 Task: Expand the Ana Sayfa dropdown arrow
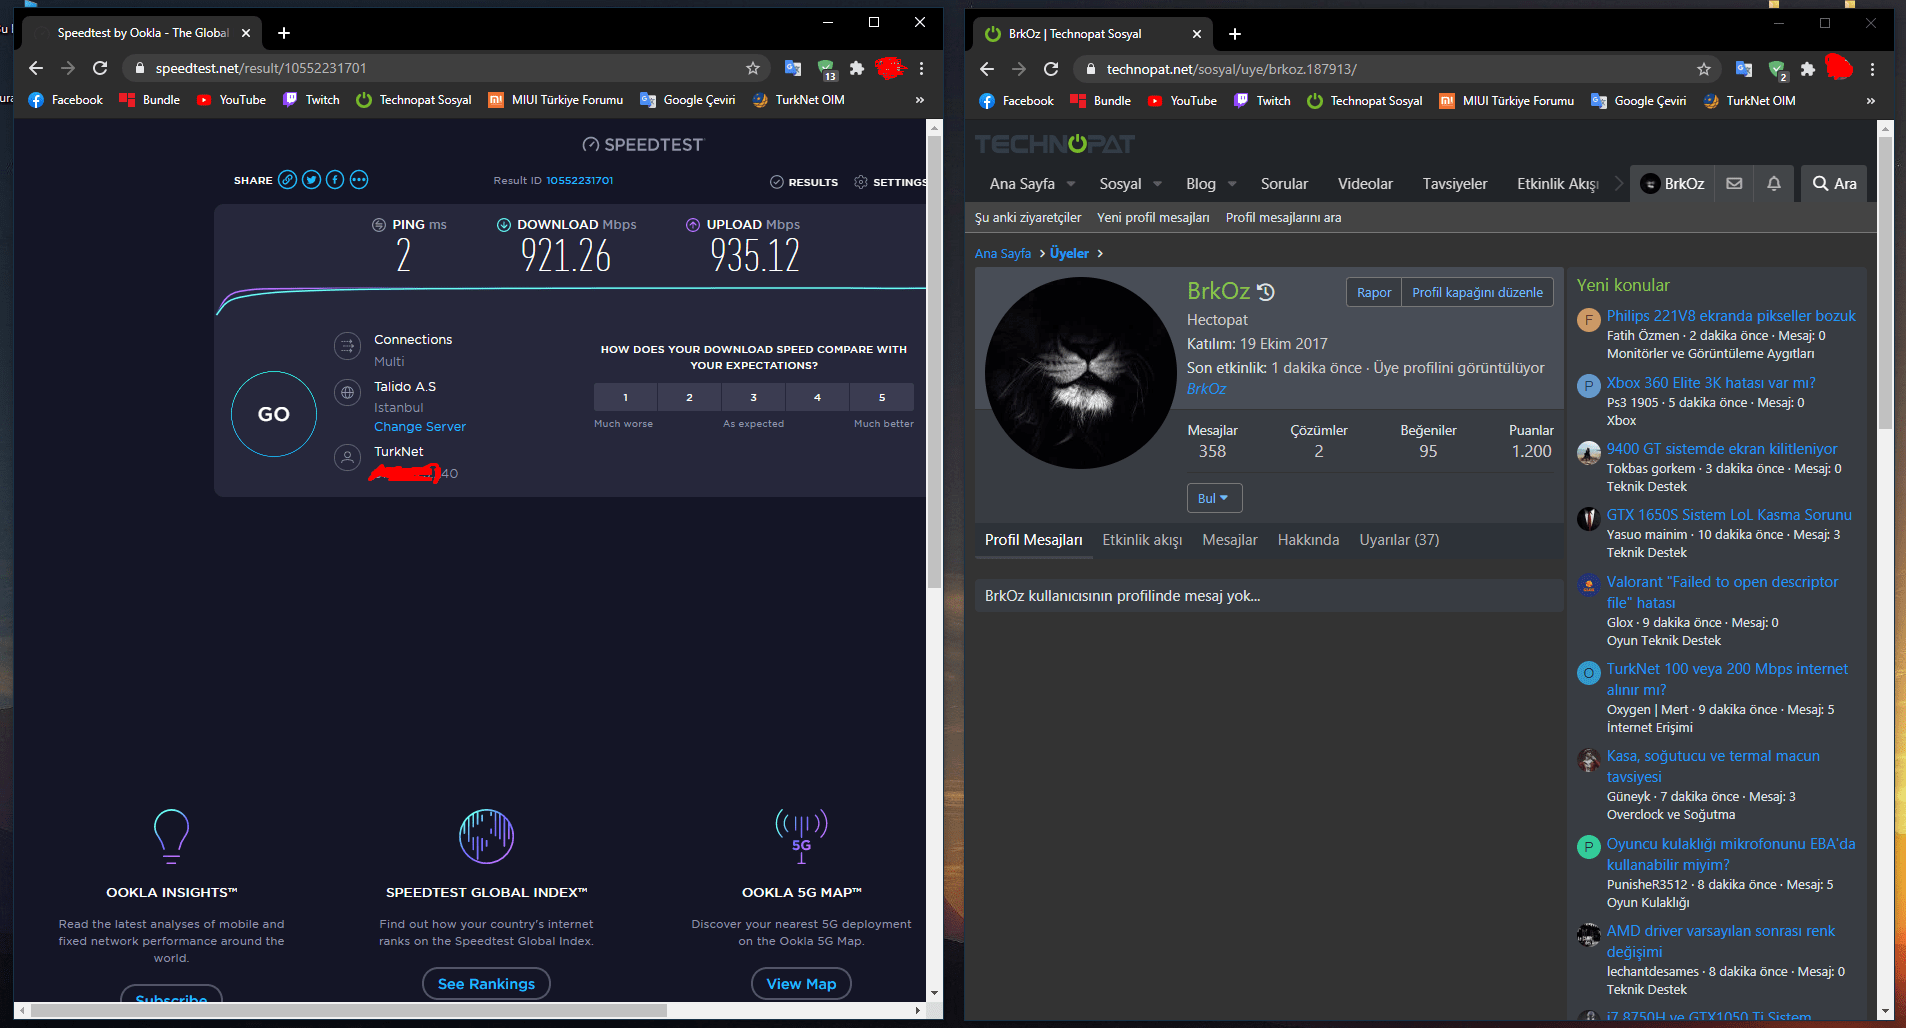coord(1071,184)
